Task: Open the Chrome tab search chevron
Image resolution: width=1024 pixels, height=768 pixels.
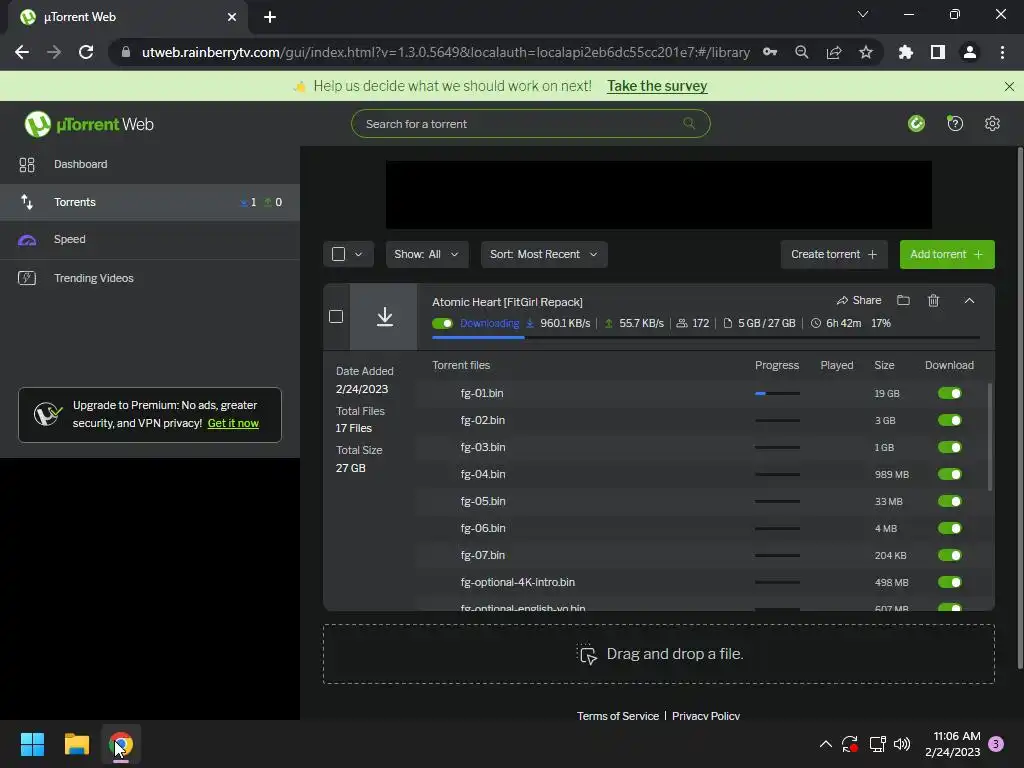Action: pyautogui.click(x=863, y=14)
